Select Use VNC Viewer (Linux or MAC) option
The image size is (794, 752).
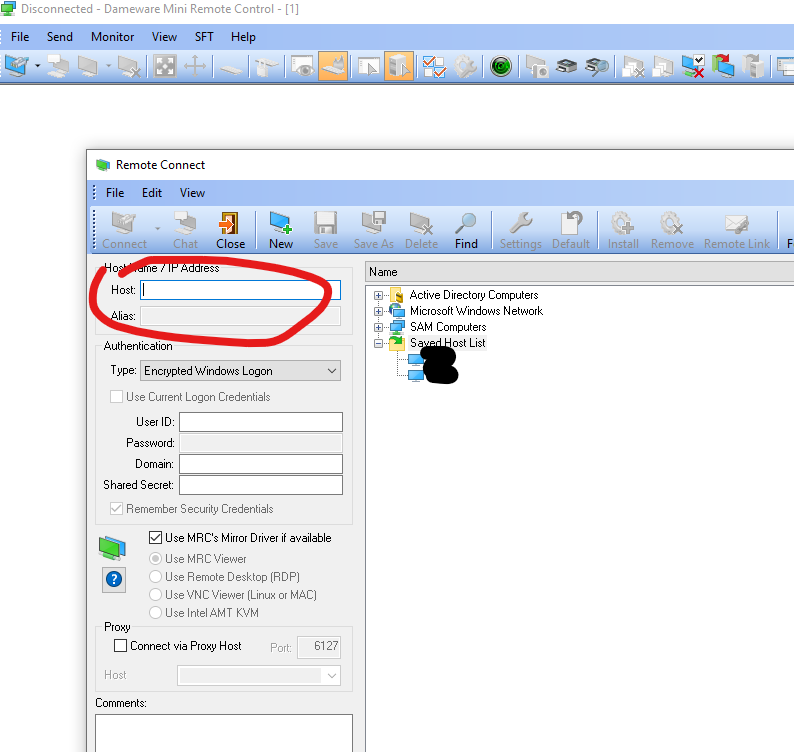(155, 595)
